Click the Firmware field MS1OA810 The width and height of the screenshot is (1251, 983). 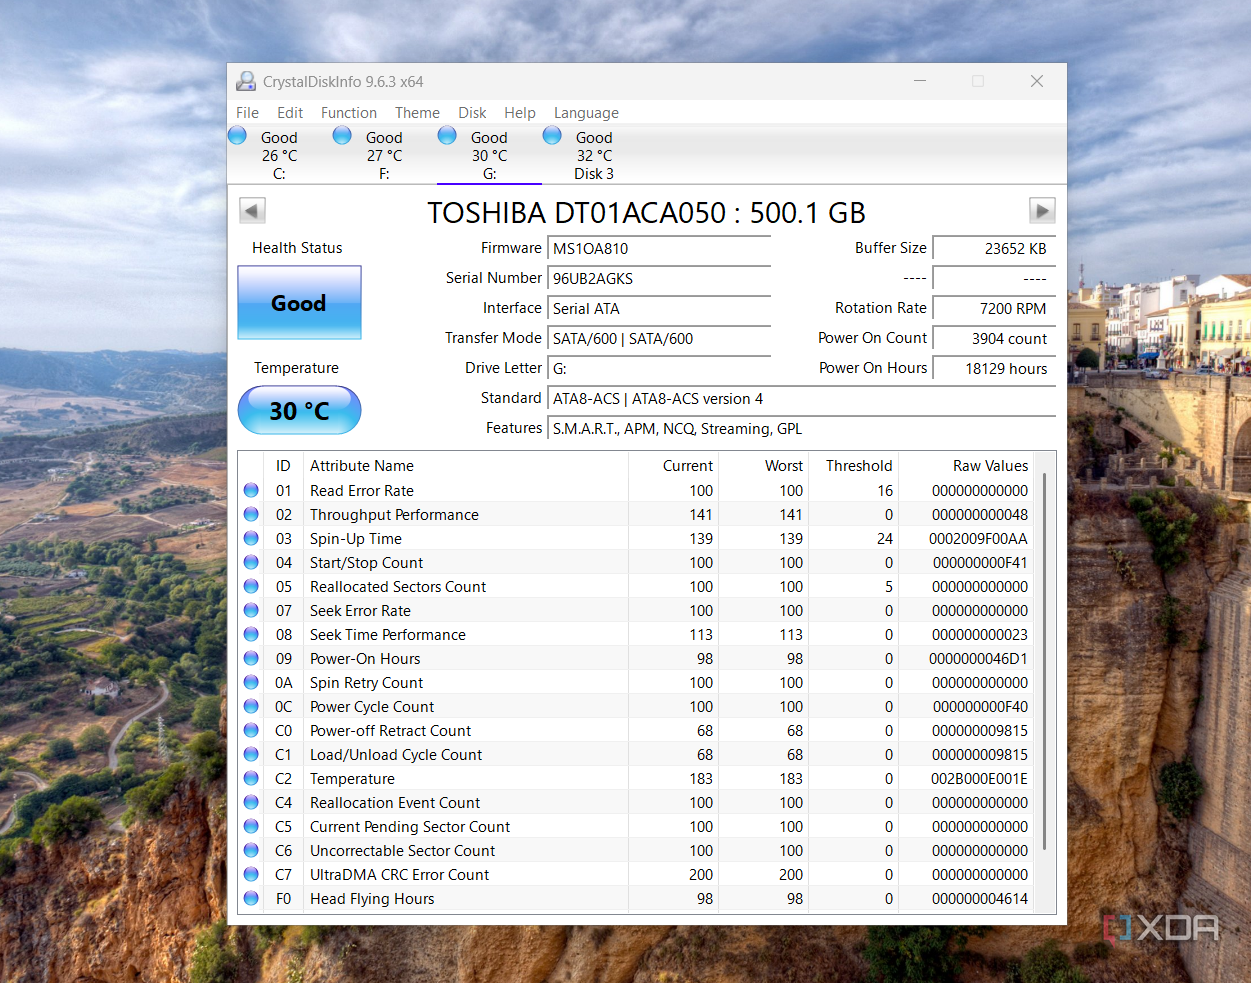click(x=660, y=248)
